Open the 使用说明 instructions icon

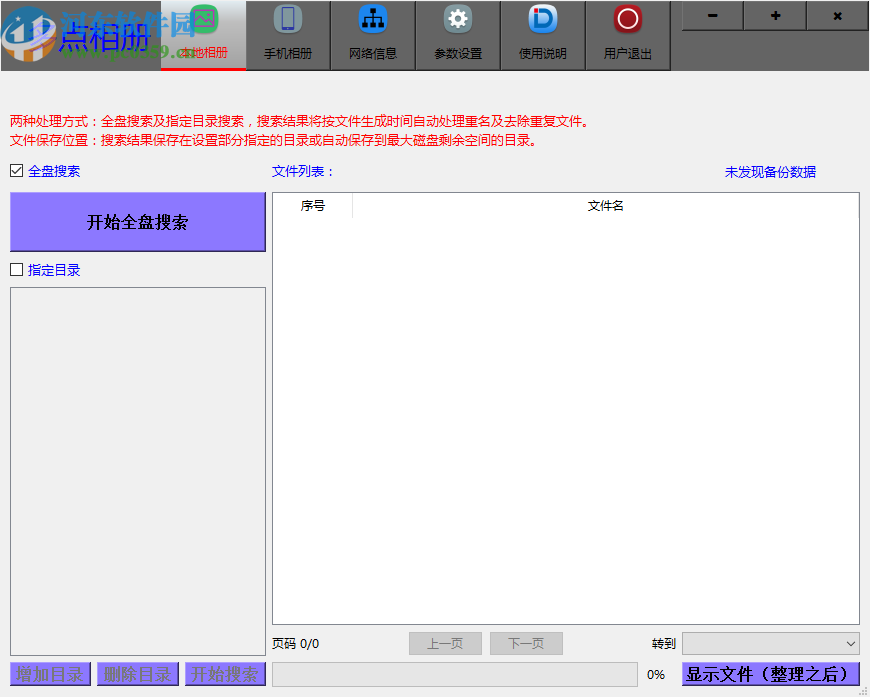[543, 20]
